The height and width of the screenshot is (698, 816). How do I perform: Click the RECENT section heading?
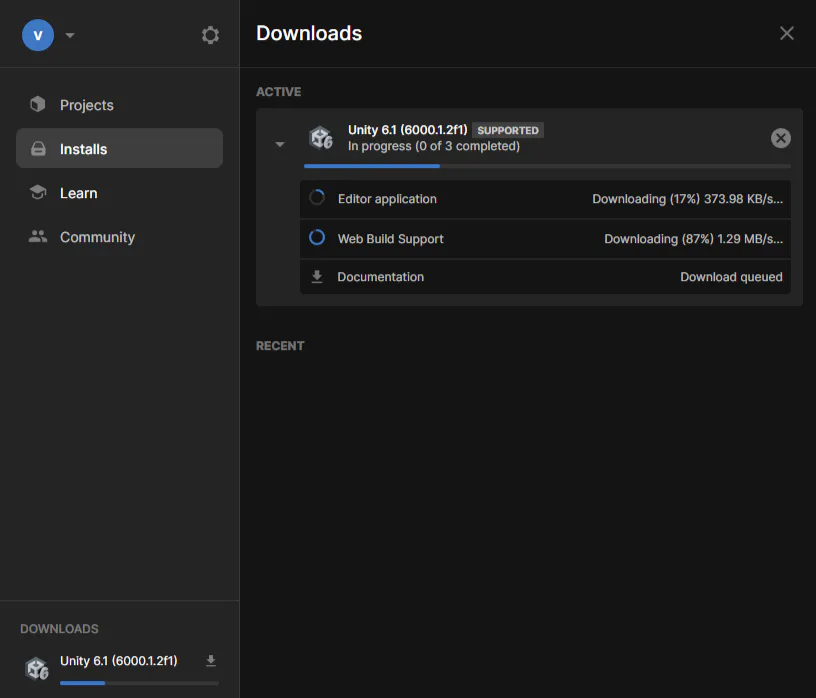(x=280, y=346)
